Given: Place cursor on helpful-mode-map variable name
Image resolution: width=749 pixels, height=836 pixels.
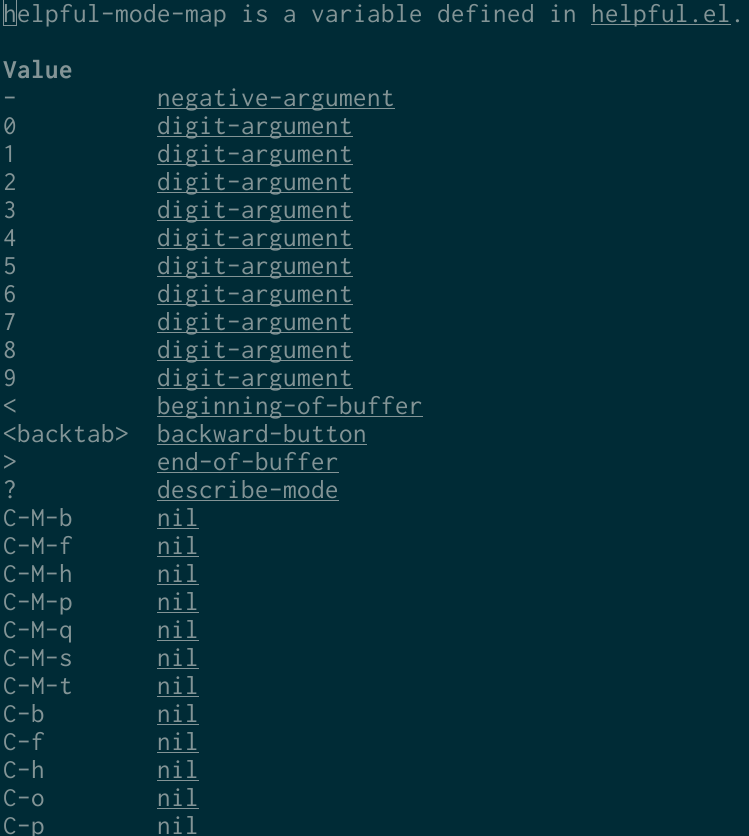Looking at the screenshot, I should pos(115,14).
